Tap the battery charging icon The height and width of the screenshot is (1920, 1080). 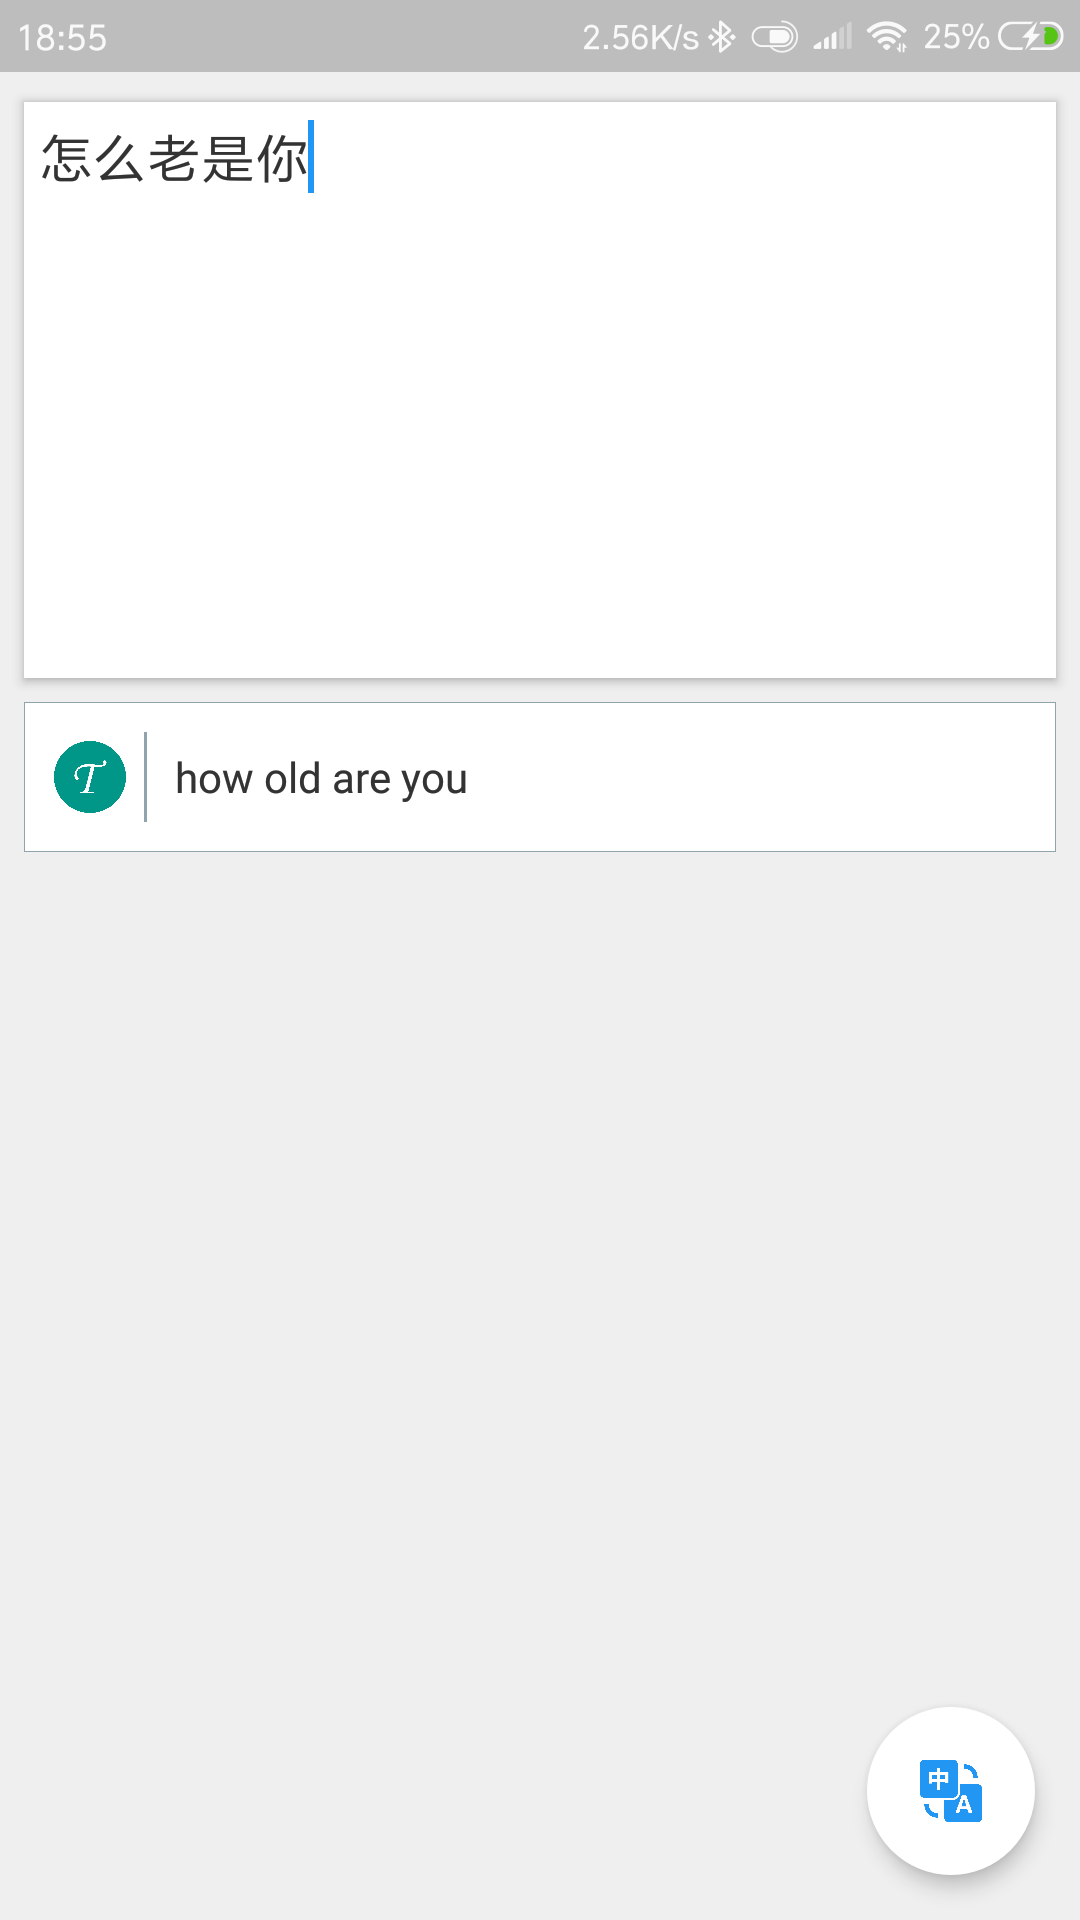coord(1031,37)
